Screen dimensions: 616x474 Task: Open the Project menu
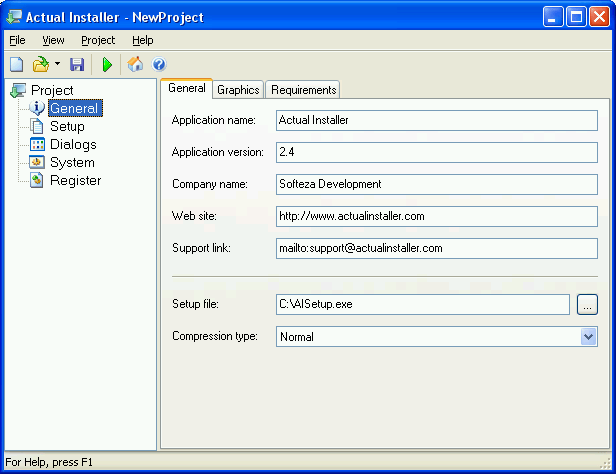(98, 40)
